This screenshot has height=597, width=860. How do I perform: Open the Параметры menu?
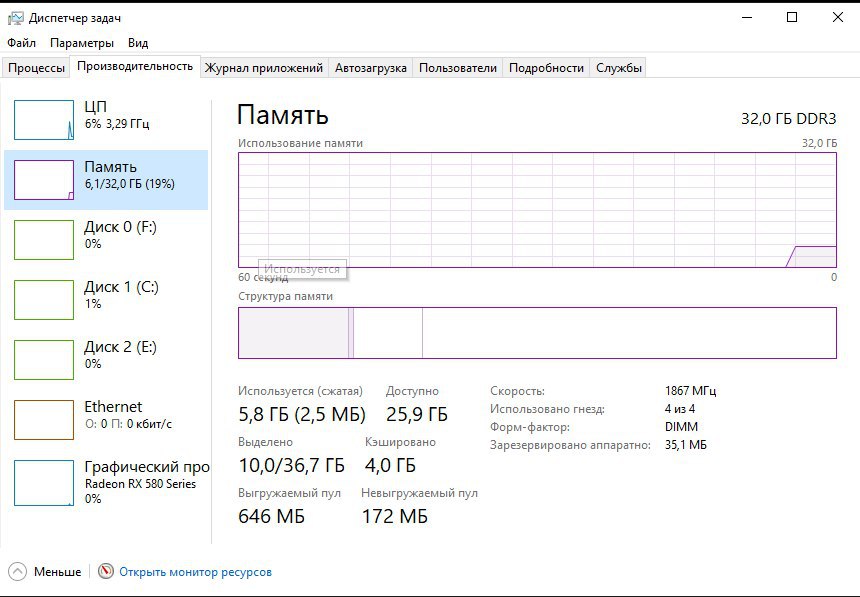click(x=82, y=43)
